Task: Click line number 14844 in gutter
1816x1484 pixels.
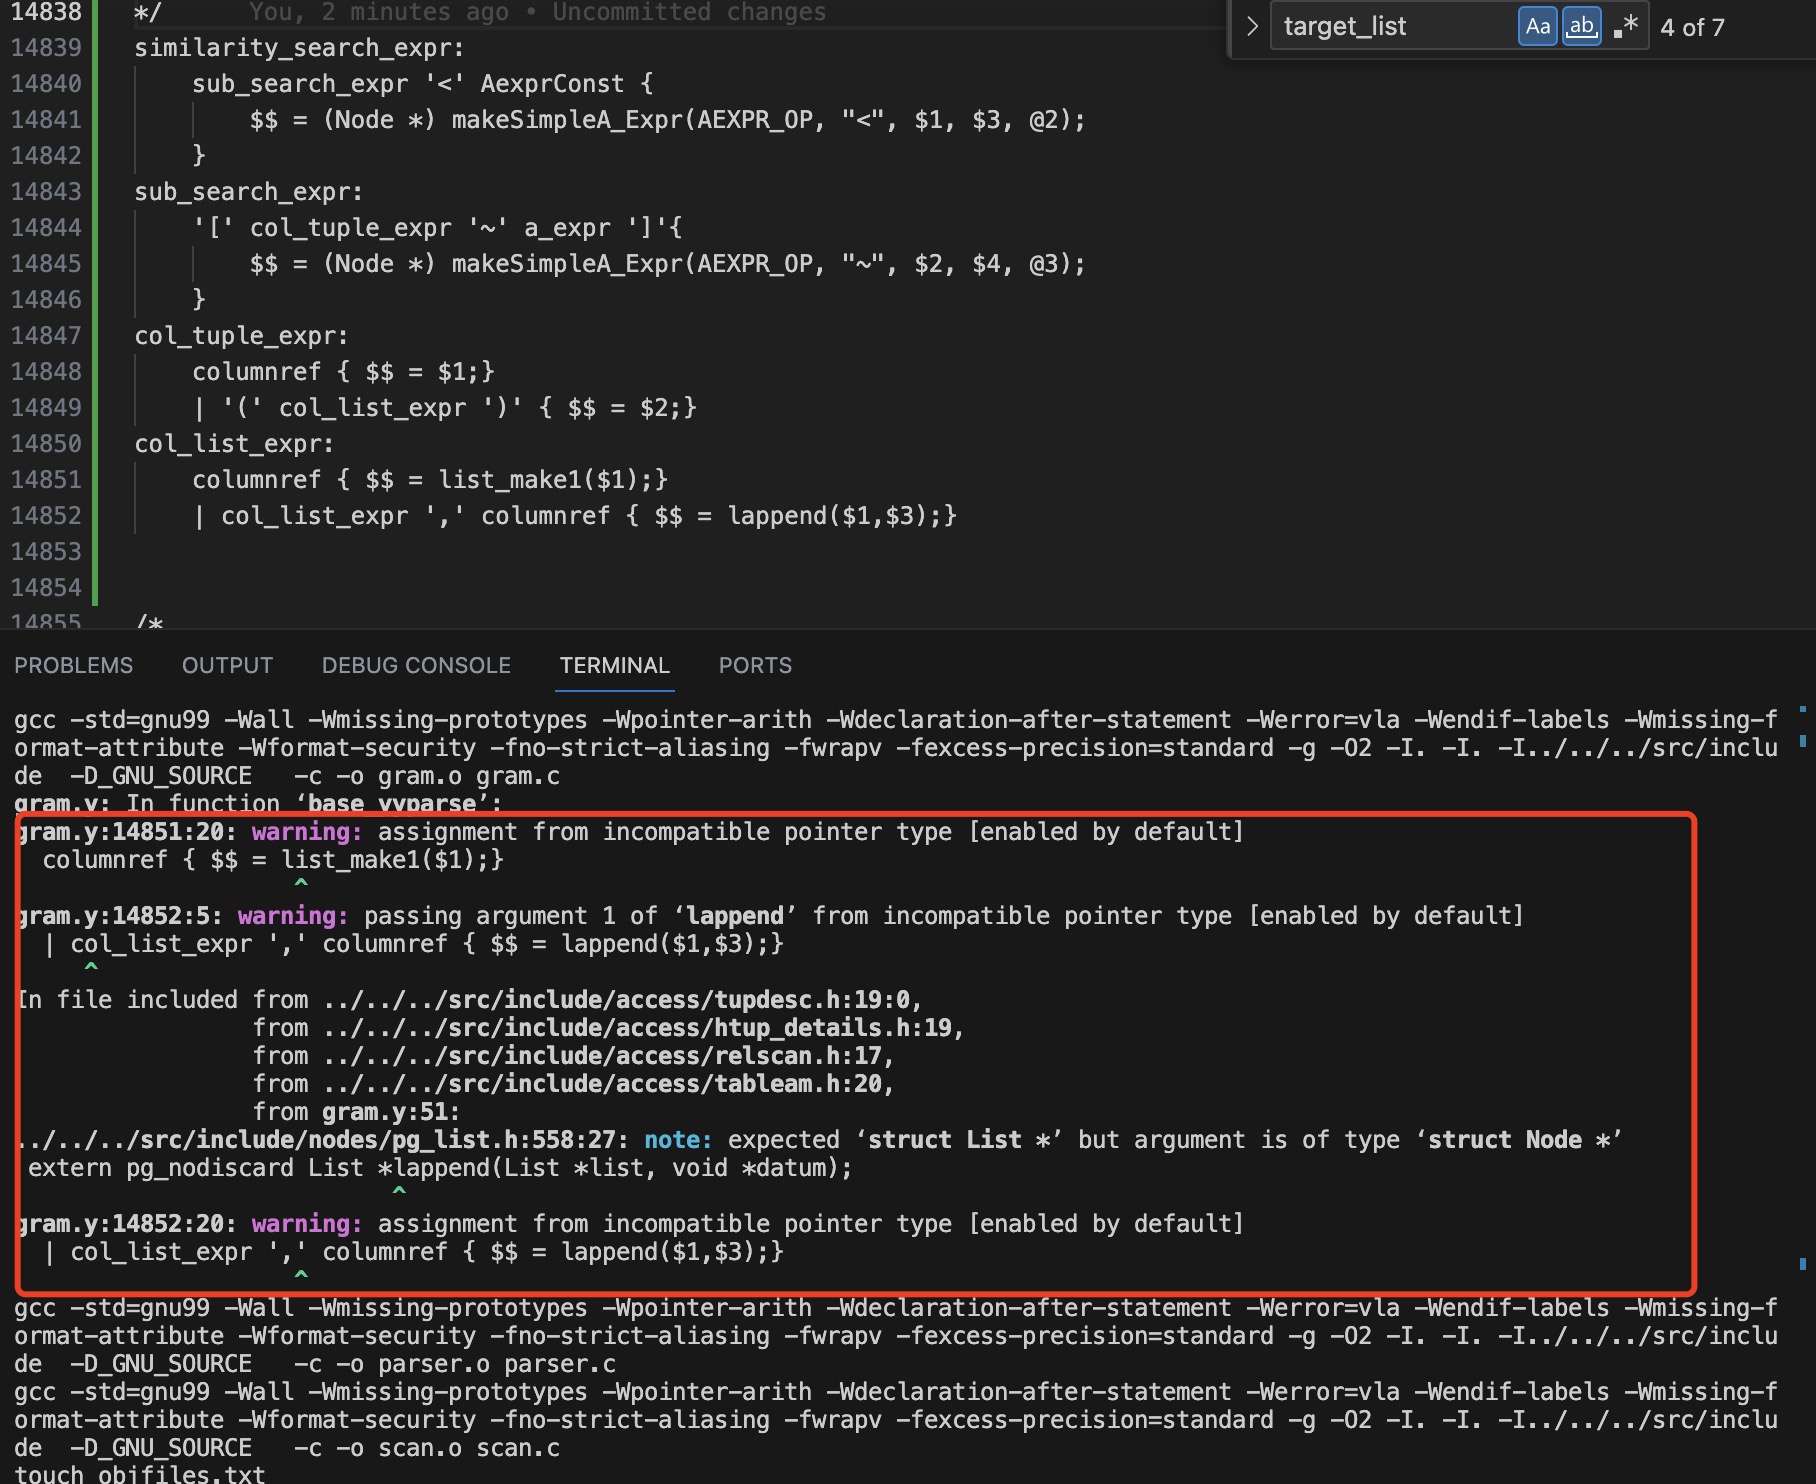Action: tap(46, 228)
